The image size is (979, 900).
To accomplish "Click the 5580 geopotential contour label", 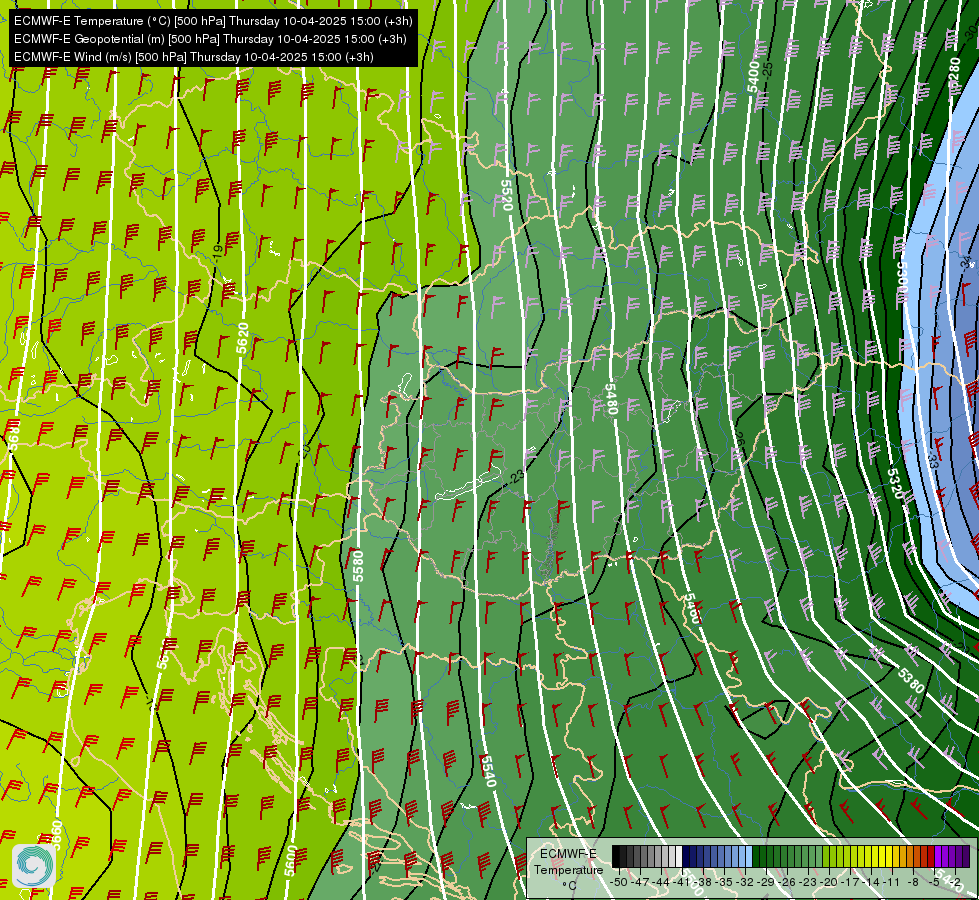I will (x=358, y=566).
